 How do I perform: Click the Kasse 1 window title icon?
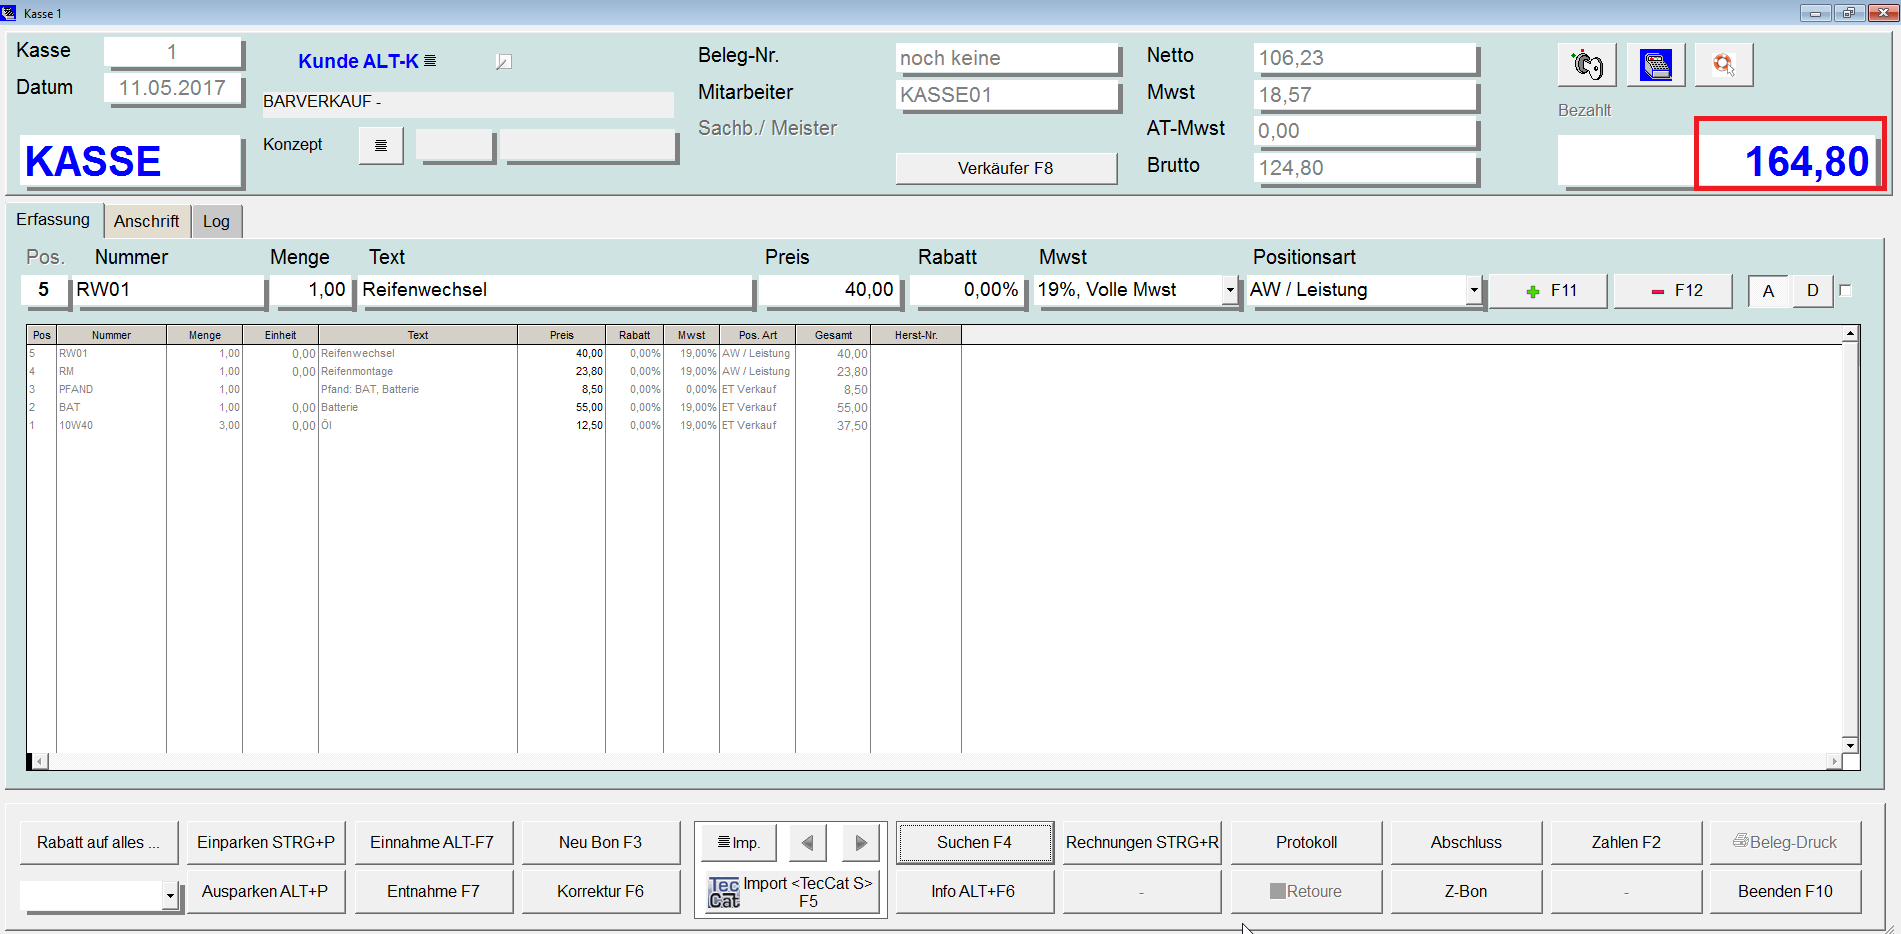pos(9,13)
